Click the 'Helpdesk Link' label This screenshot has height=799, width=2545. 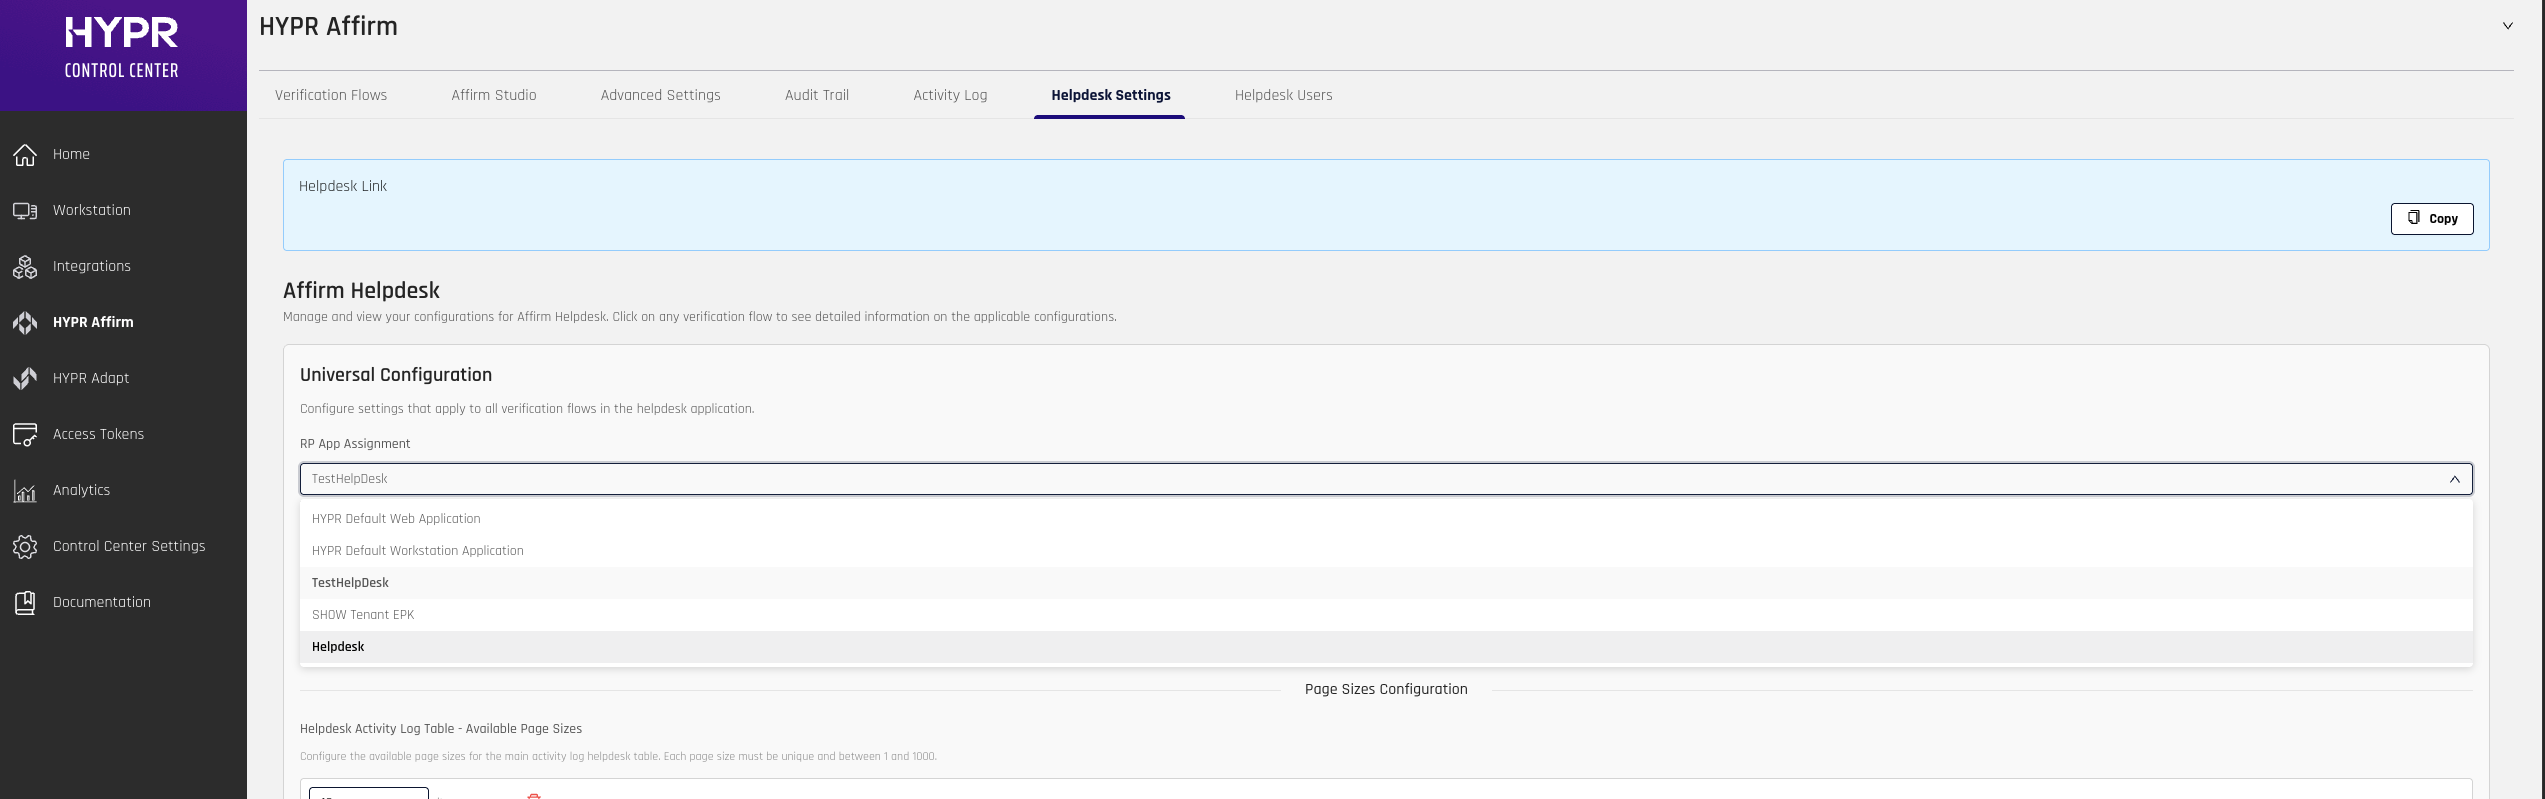click(343, 186)
